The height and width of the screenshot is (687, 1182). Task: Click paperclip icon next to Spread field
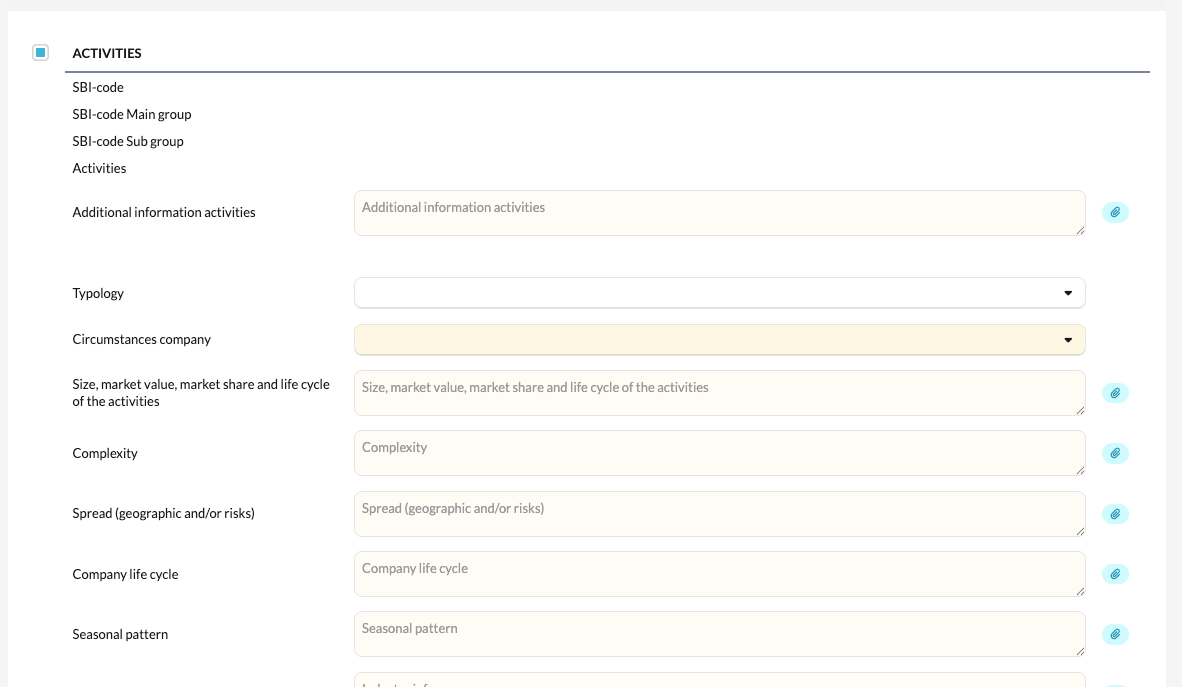[x=1115, y=514]
